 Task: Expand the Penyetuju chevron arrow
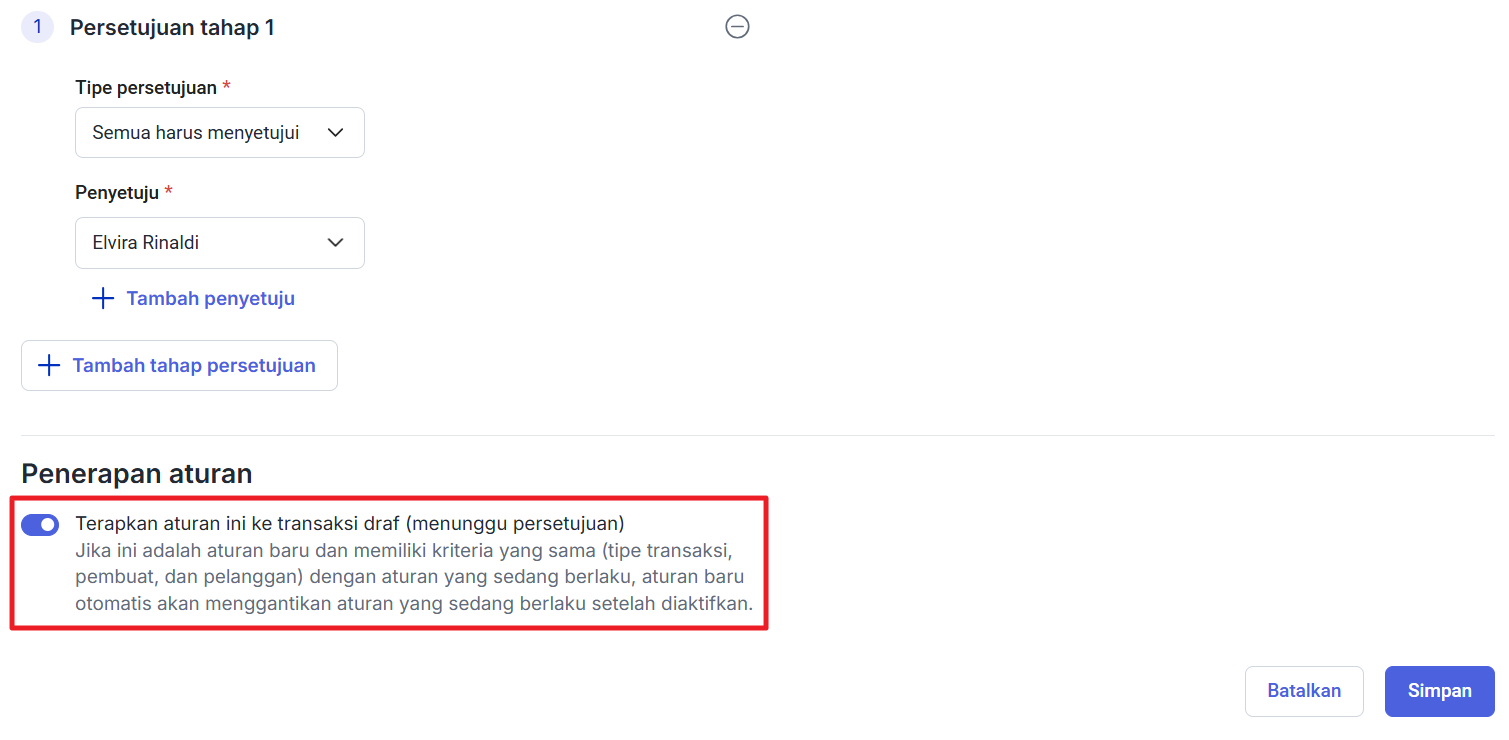(336, 243)
